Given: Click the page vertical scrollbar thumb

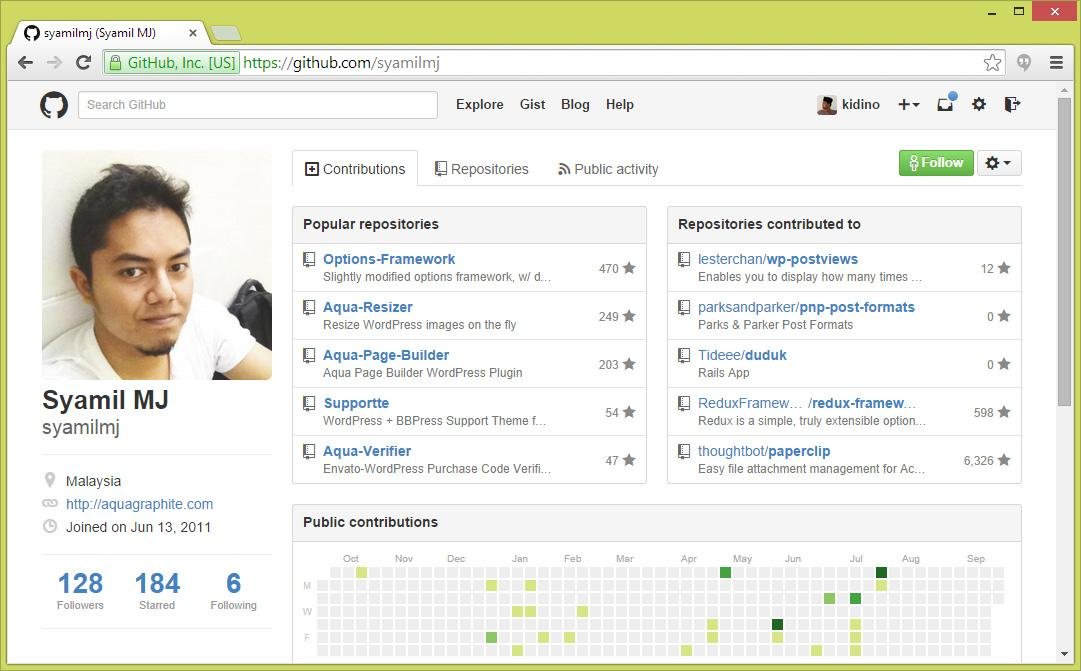Looking at the screenshot, I should tap(1064, 252).
